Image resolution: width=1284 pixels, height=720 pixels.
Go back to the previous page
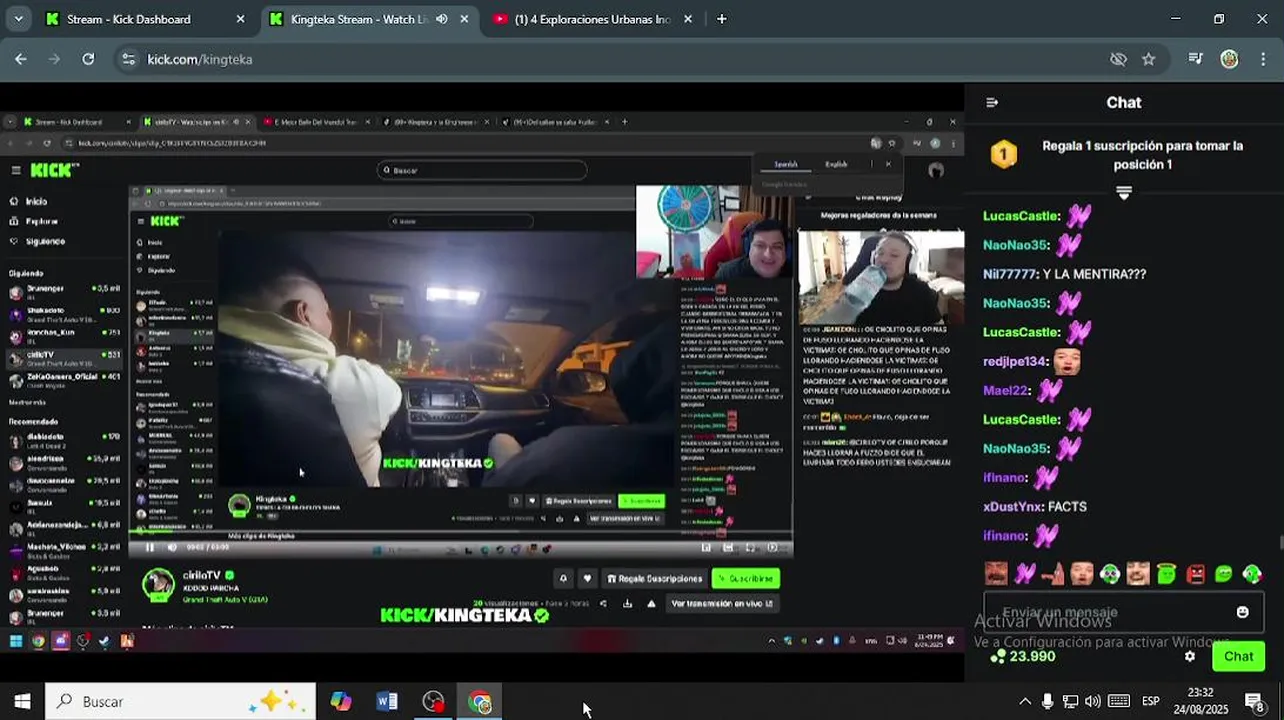coord(21,59)
